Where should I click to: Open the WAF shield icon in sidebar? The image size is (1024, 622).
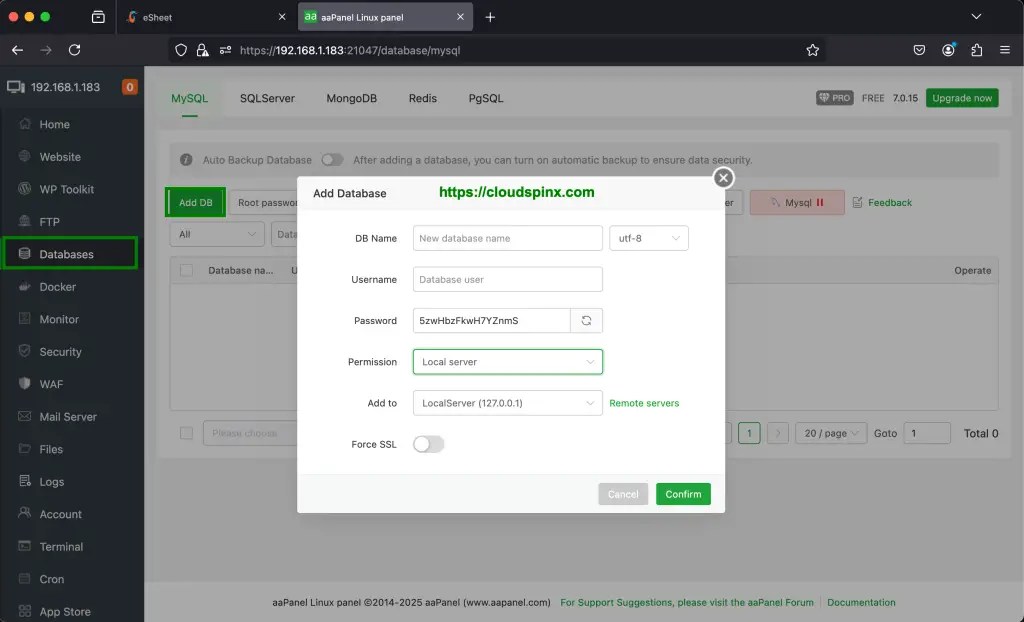tap(25, 384)
